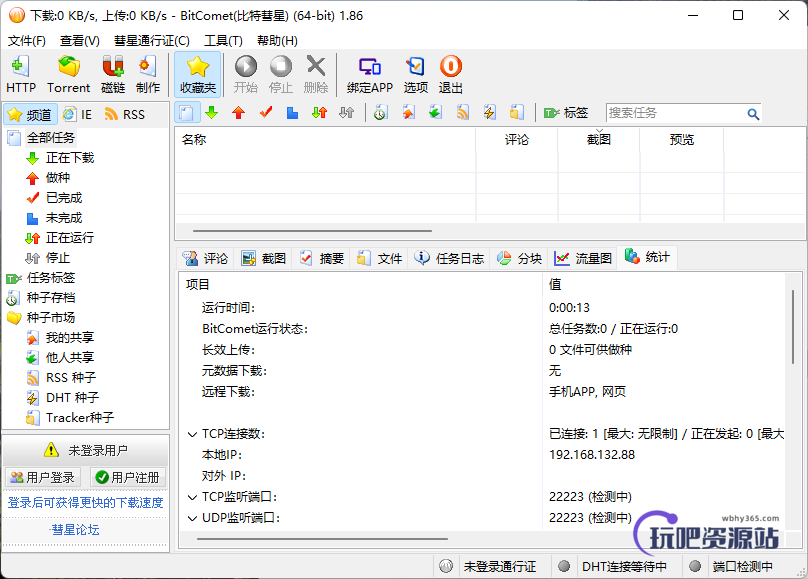This screenshot has height=579, width=808.
Task: Select DHT 种子 tree item
Action: click(72, 398)
